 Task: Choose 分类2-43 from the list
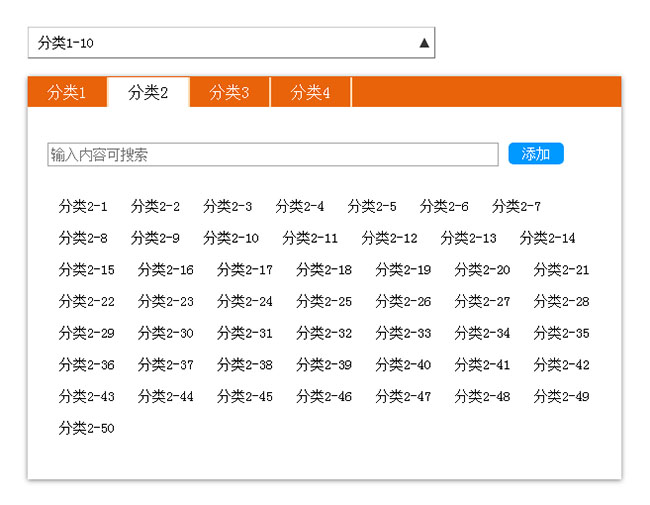click(x=87, y=397)
